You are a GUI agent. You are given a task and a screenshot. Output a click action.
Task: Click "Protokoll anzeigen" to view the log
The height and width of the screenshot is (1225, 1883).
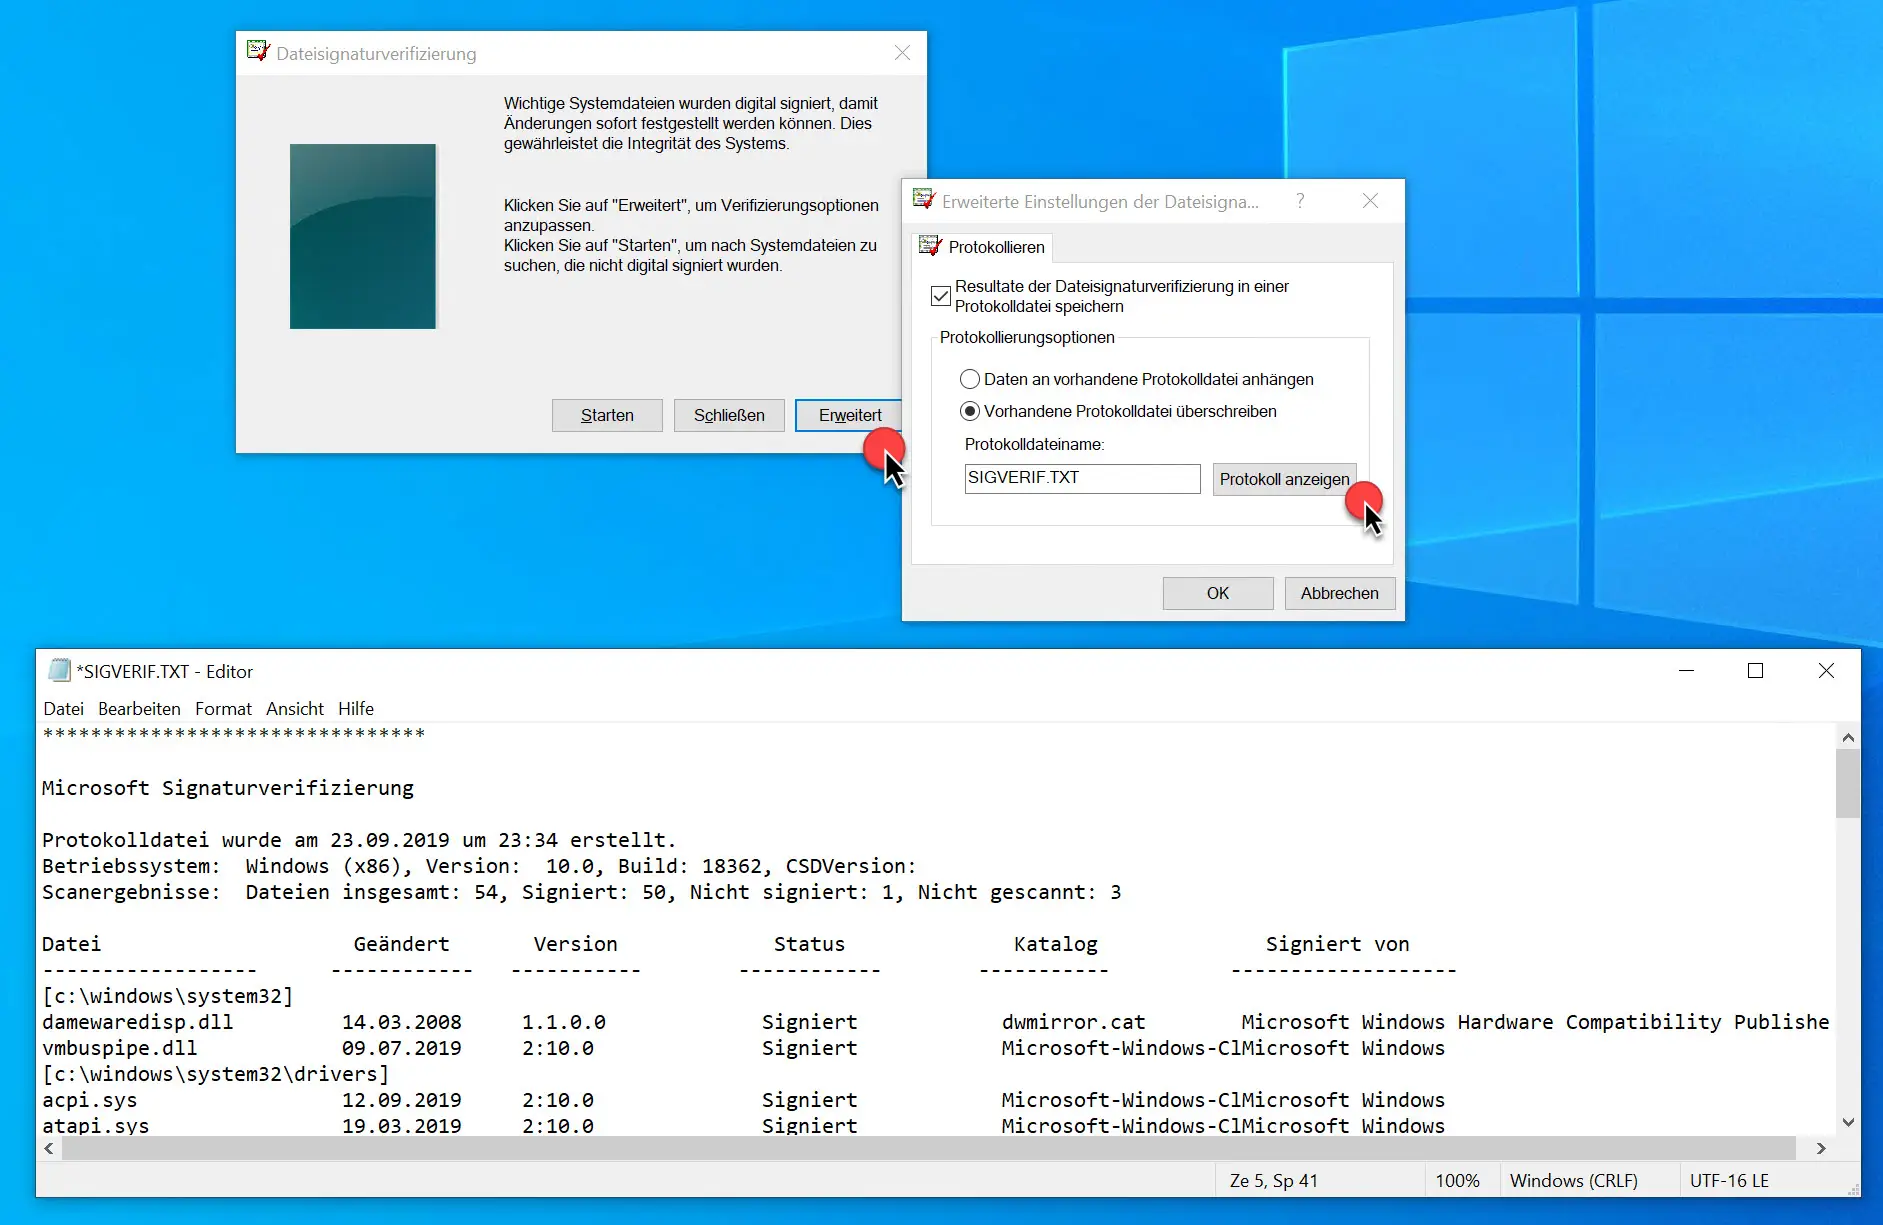tap(1284, 479)
